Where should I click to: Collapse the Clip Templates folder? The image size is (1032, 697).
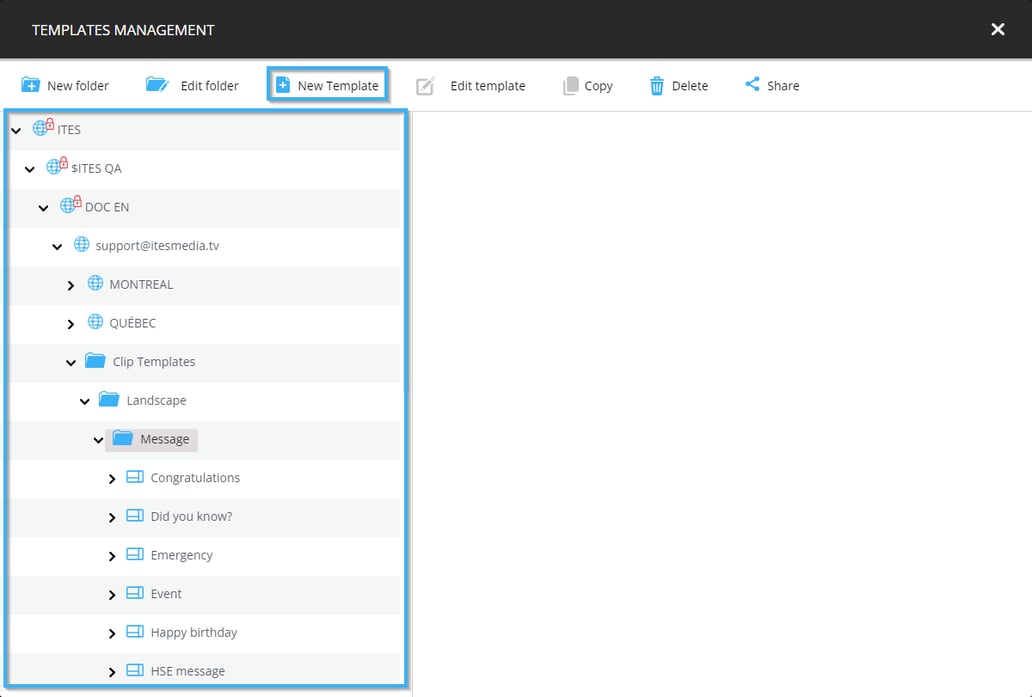pyautogui.click(x=71, y=363)
